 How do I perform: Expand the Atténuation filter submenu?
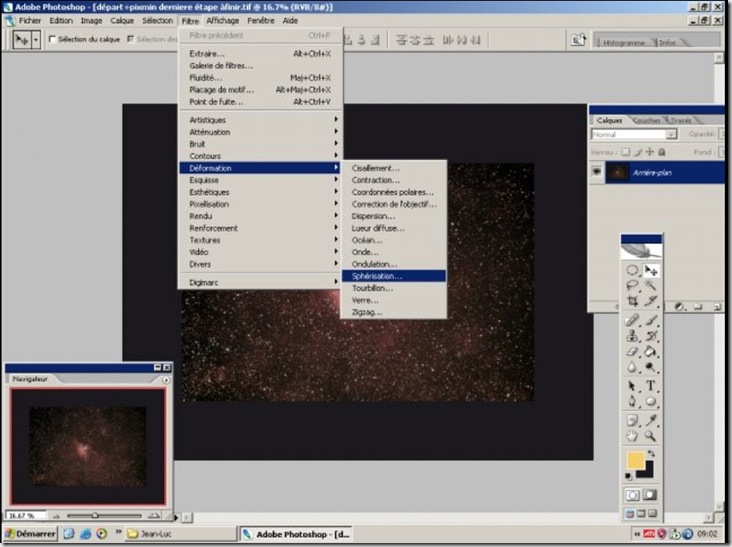coord(260,132)
